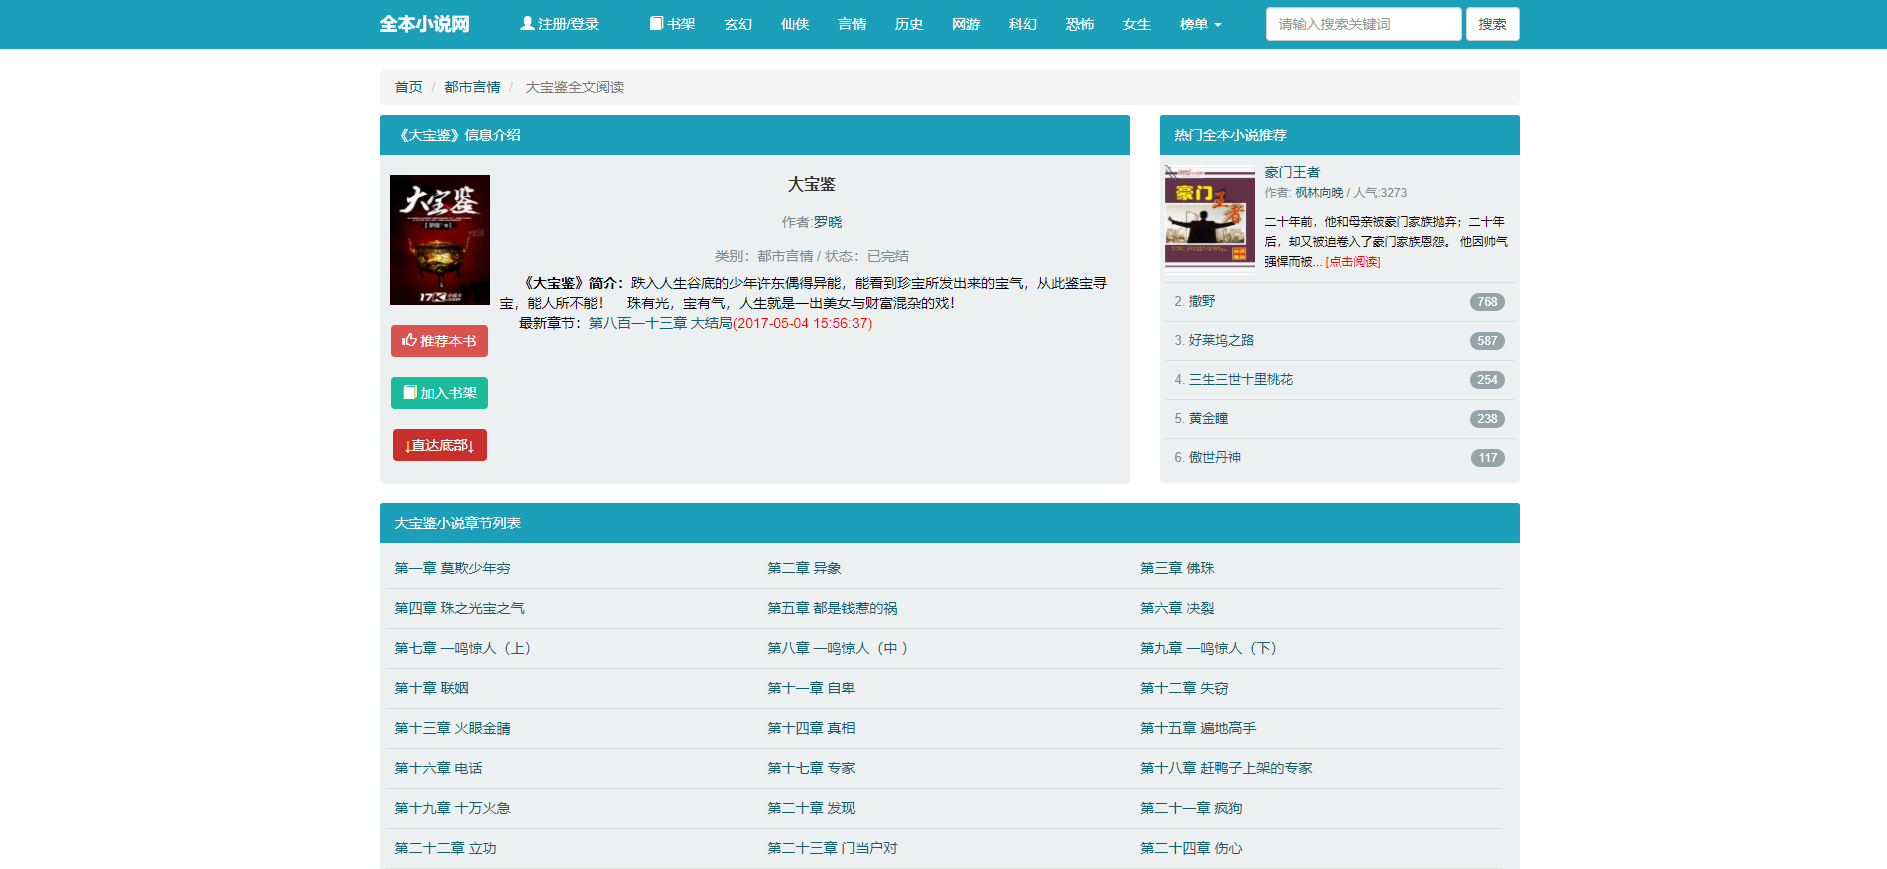Open 都市言情 breadcrumb link
This screenshot has height=869, width=1887.
click(x=472, y=87)
